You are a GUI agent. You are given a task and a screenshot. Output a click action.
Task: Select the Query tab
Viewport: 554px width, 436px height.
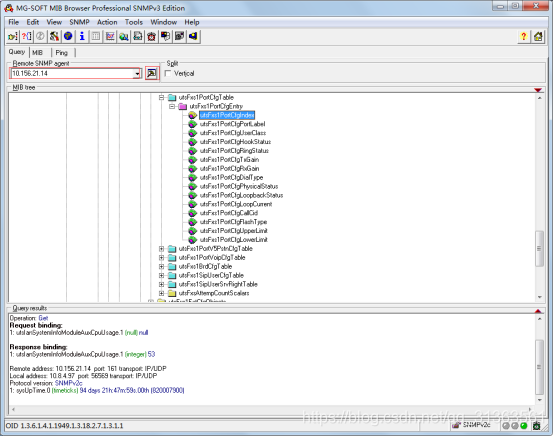pyautogui.click(x=17, y=52)
